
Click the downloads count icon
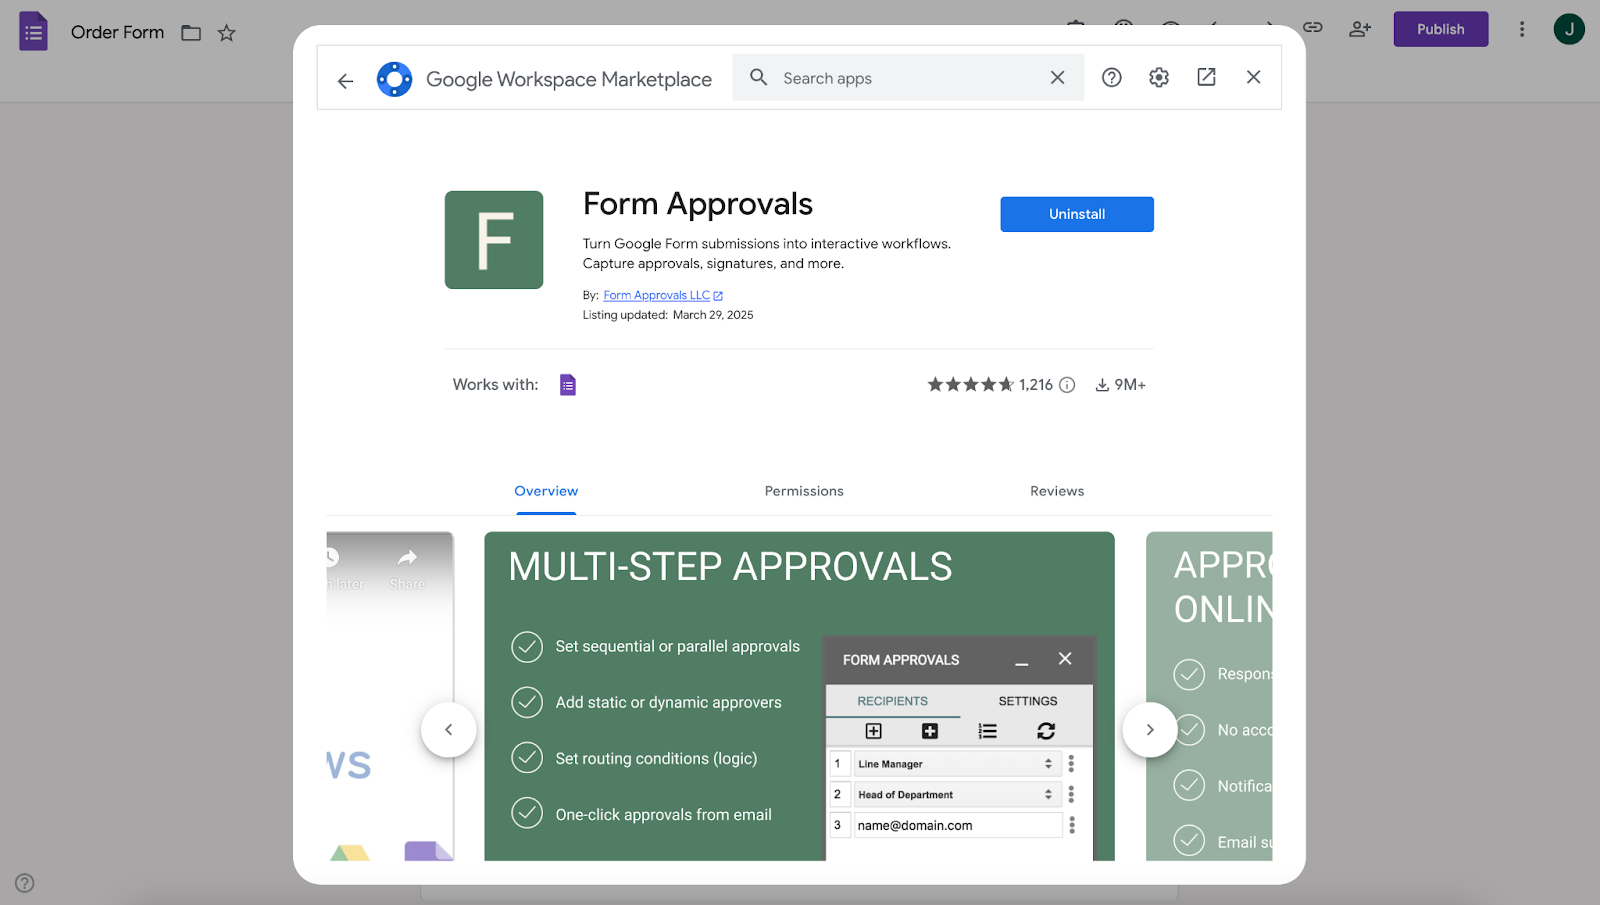coord(1102,385)
